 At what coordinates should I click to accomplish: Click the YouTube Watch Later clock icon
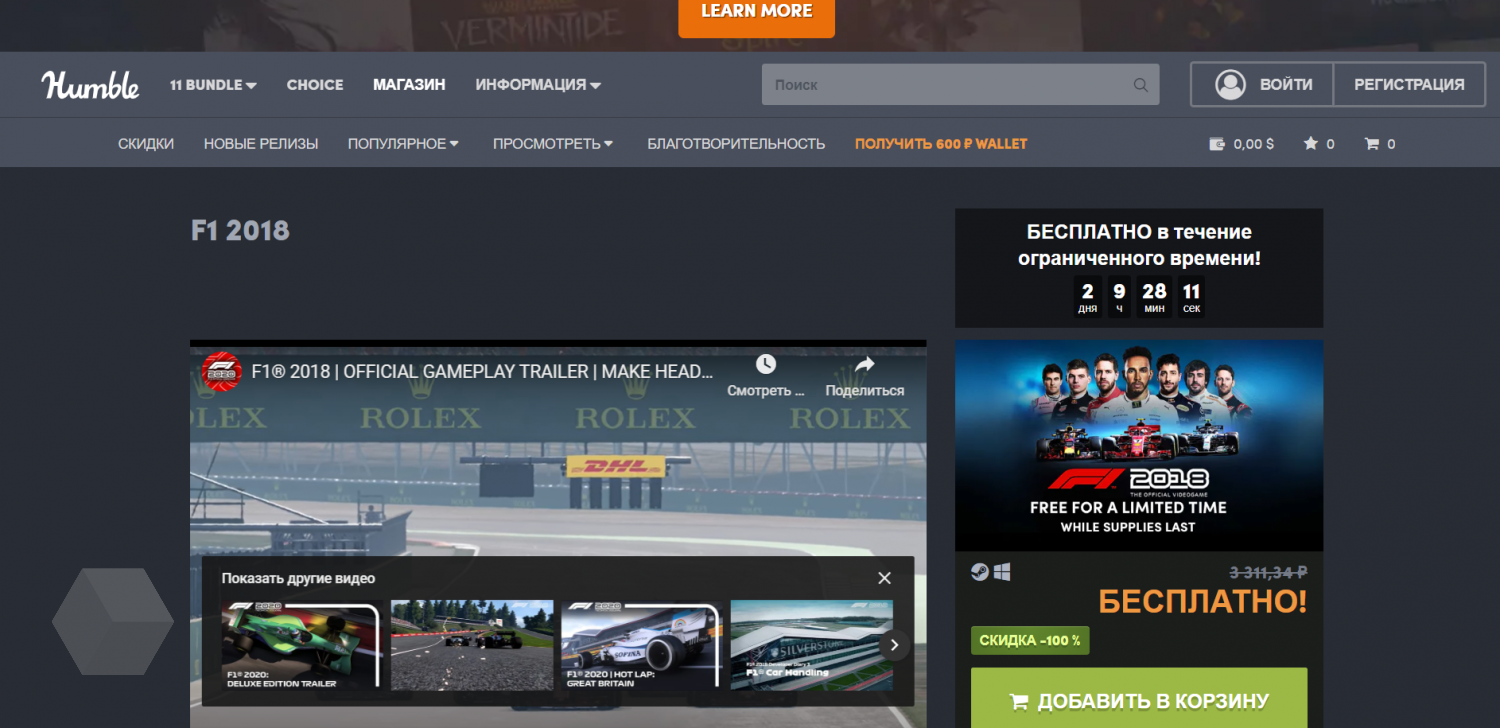point(765,365)
